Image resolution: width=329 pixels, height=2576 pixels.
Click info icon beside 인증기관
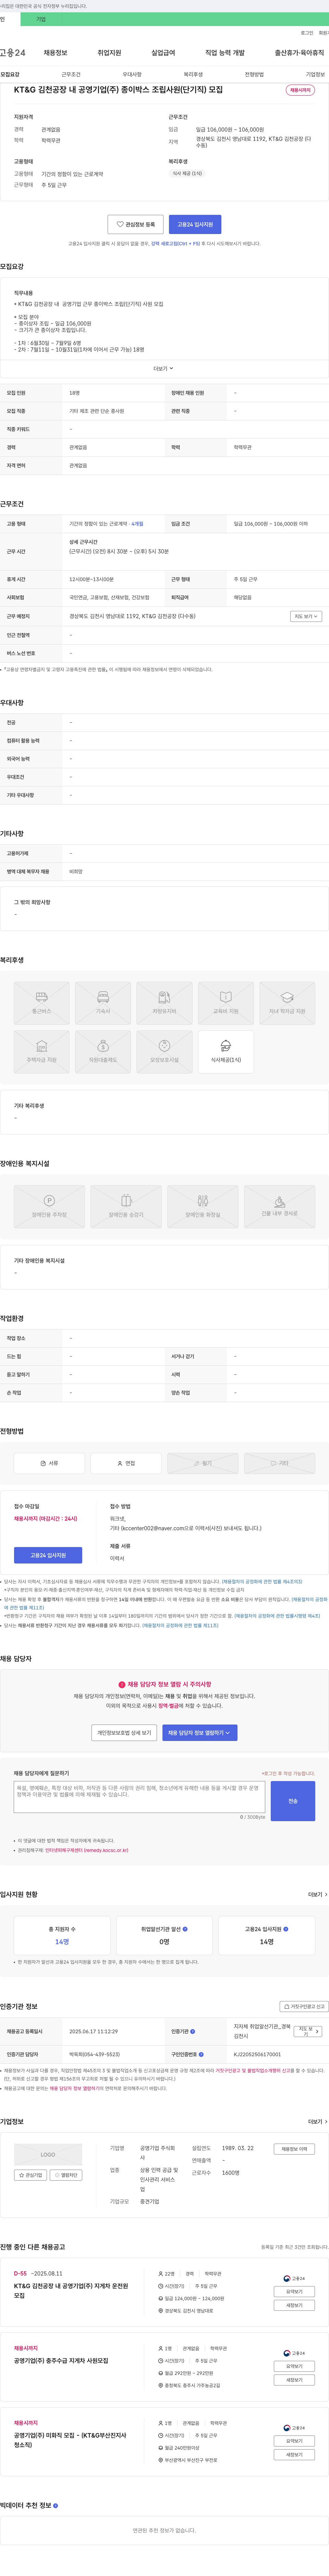(193, 2030)
